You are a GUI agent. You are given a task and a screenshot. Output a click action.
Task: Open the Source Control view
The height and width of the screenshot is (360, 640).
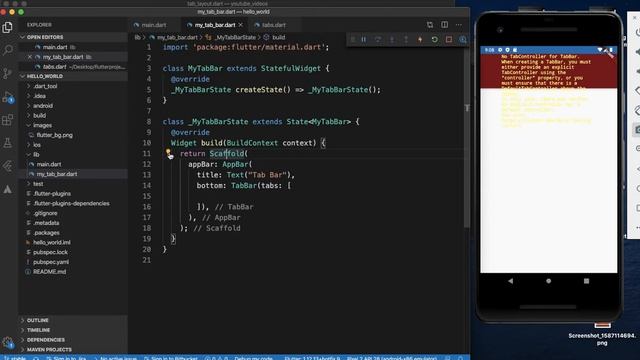[7, 73]
